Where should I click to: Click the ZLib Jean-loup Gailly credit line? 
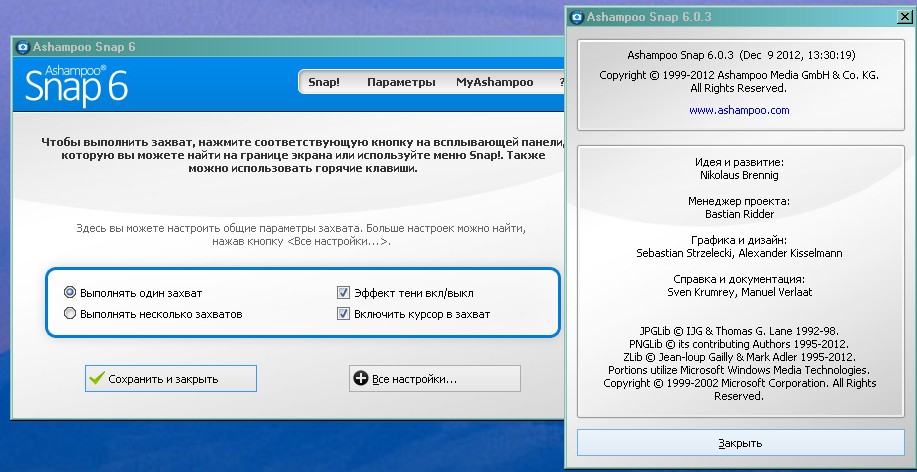739,357
